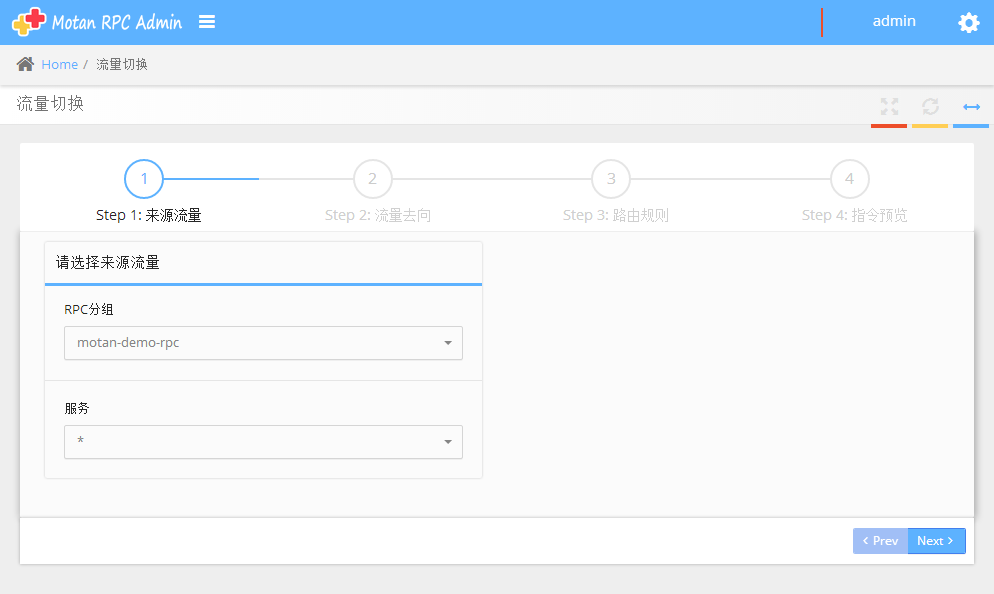Go to step 2 circle 流量去向

[372, 179]
